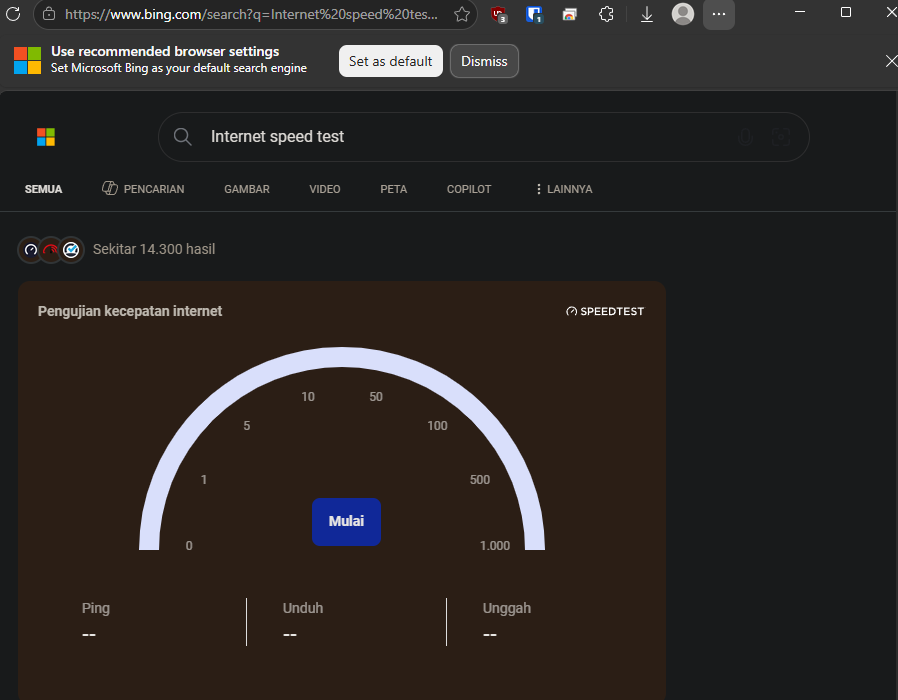Activate voice search microphone in search bar
Image resolution: width=898 pixels, height=700 pixels.
point(745,137)
